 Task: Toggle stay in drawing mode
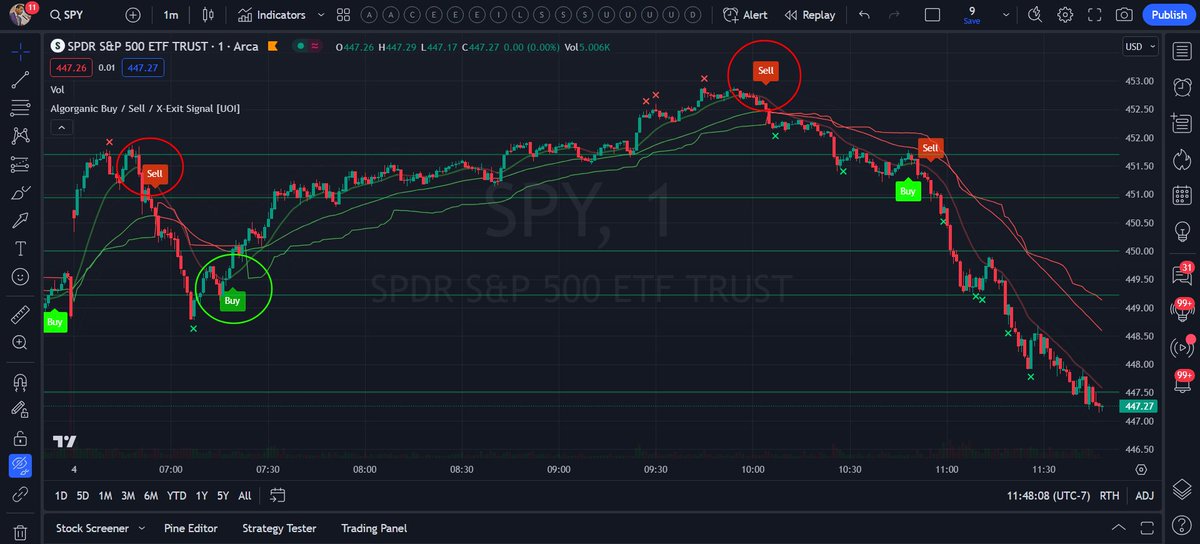pyautogui.click(x=20, y=409)
